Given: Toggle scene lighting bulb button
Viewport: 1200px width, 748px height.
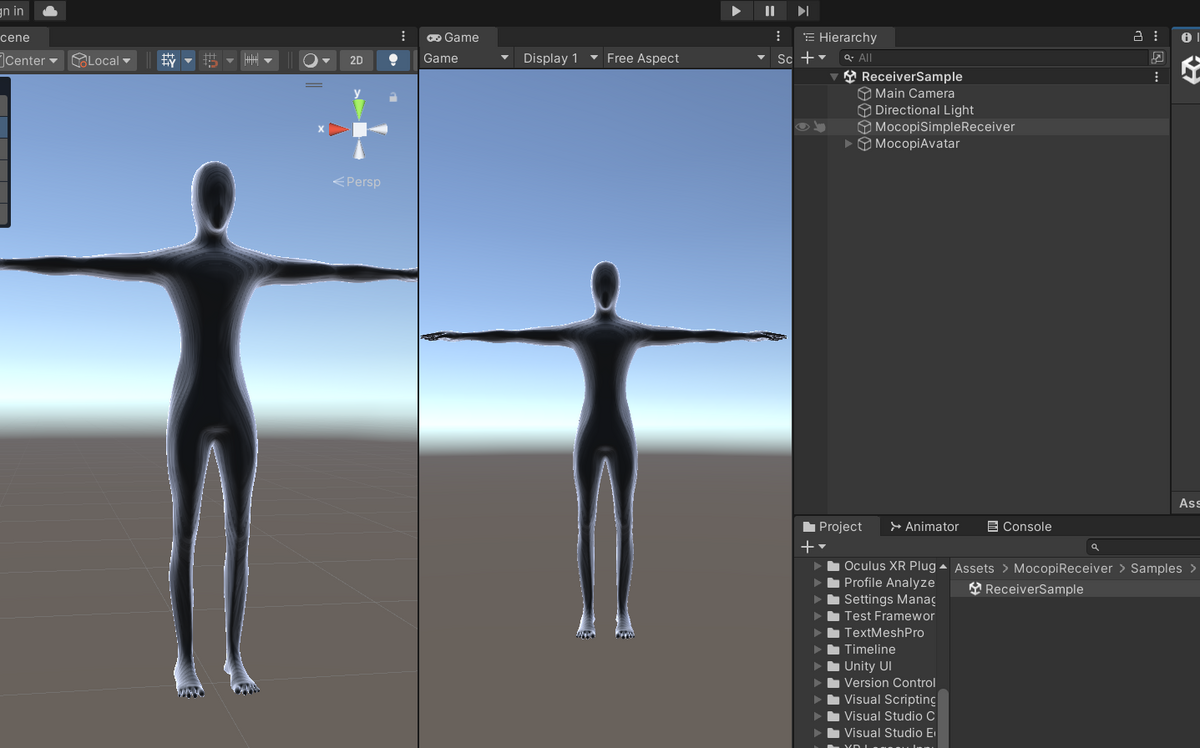Looking at the screenshot, I should coord(393,60).
